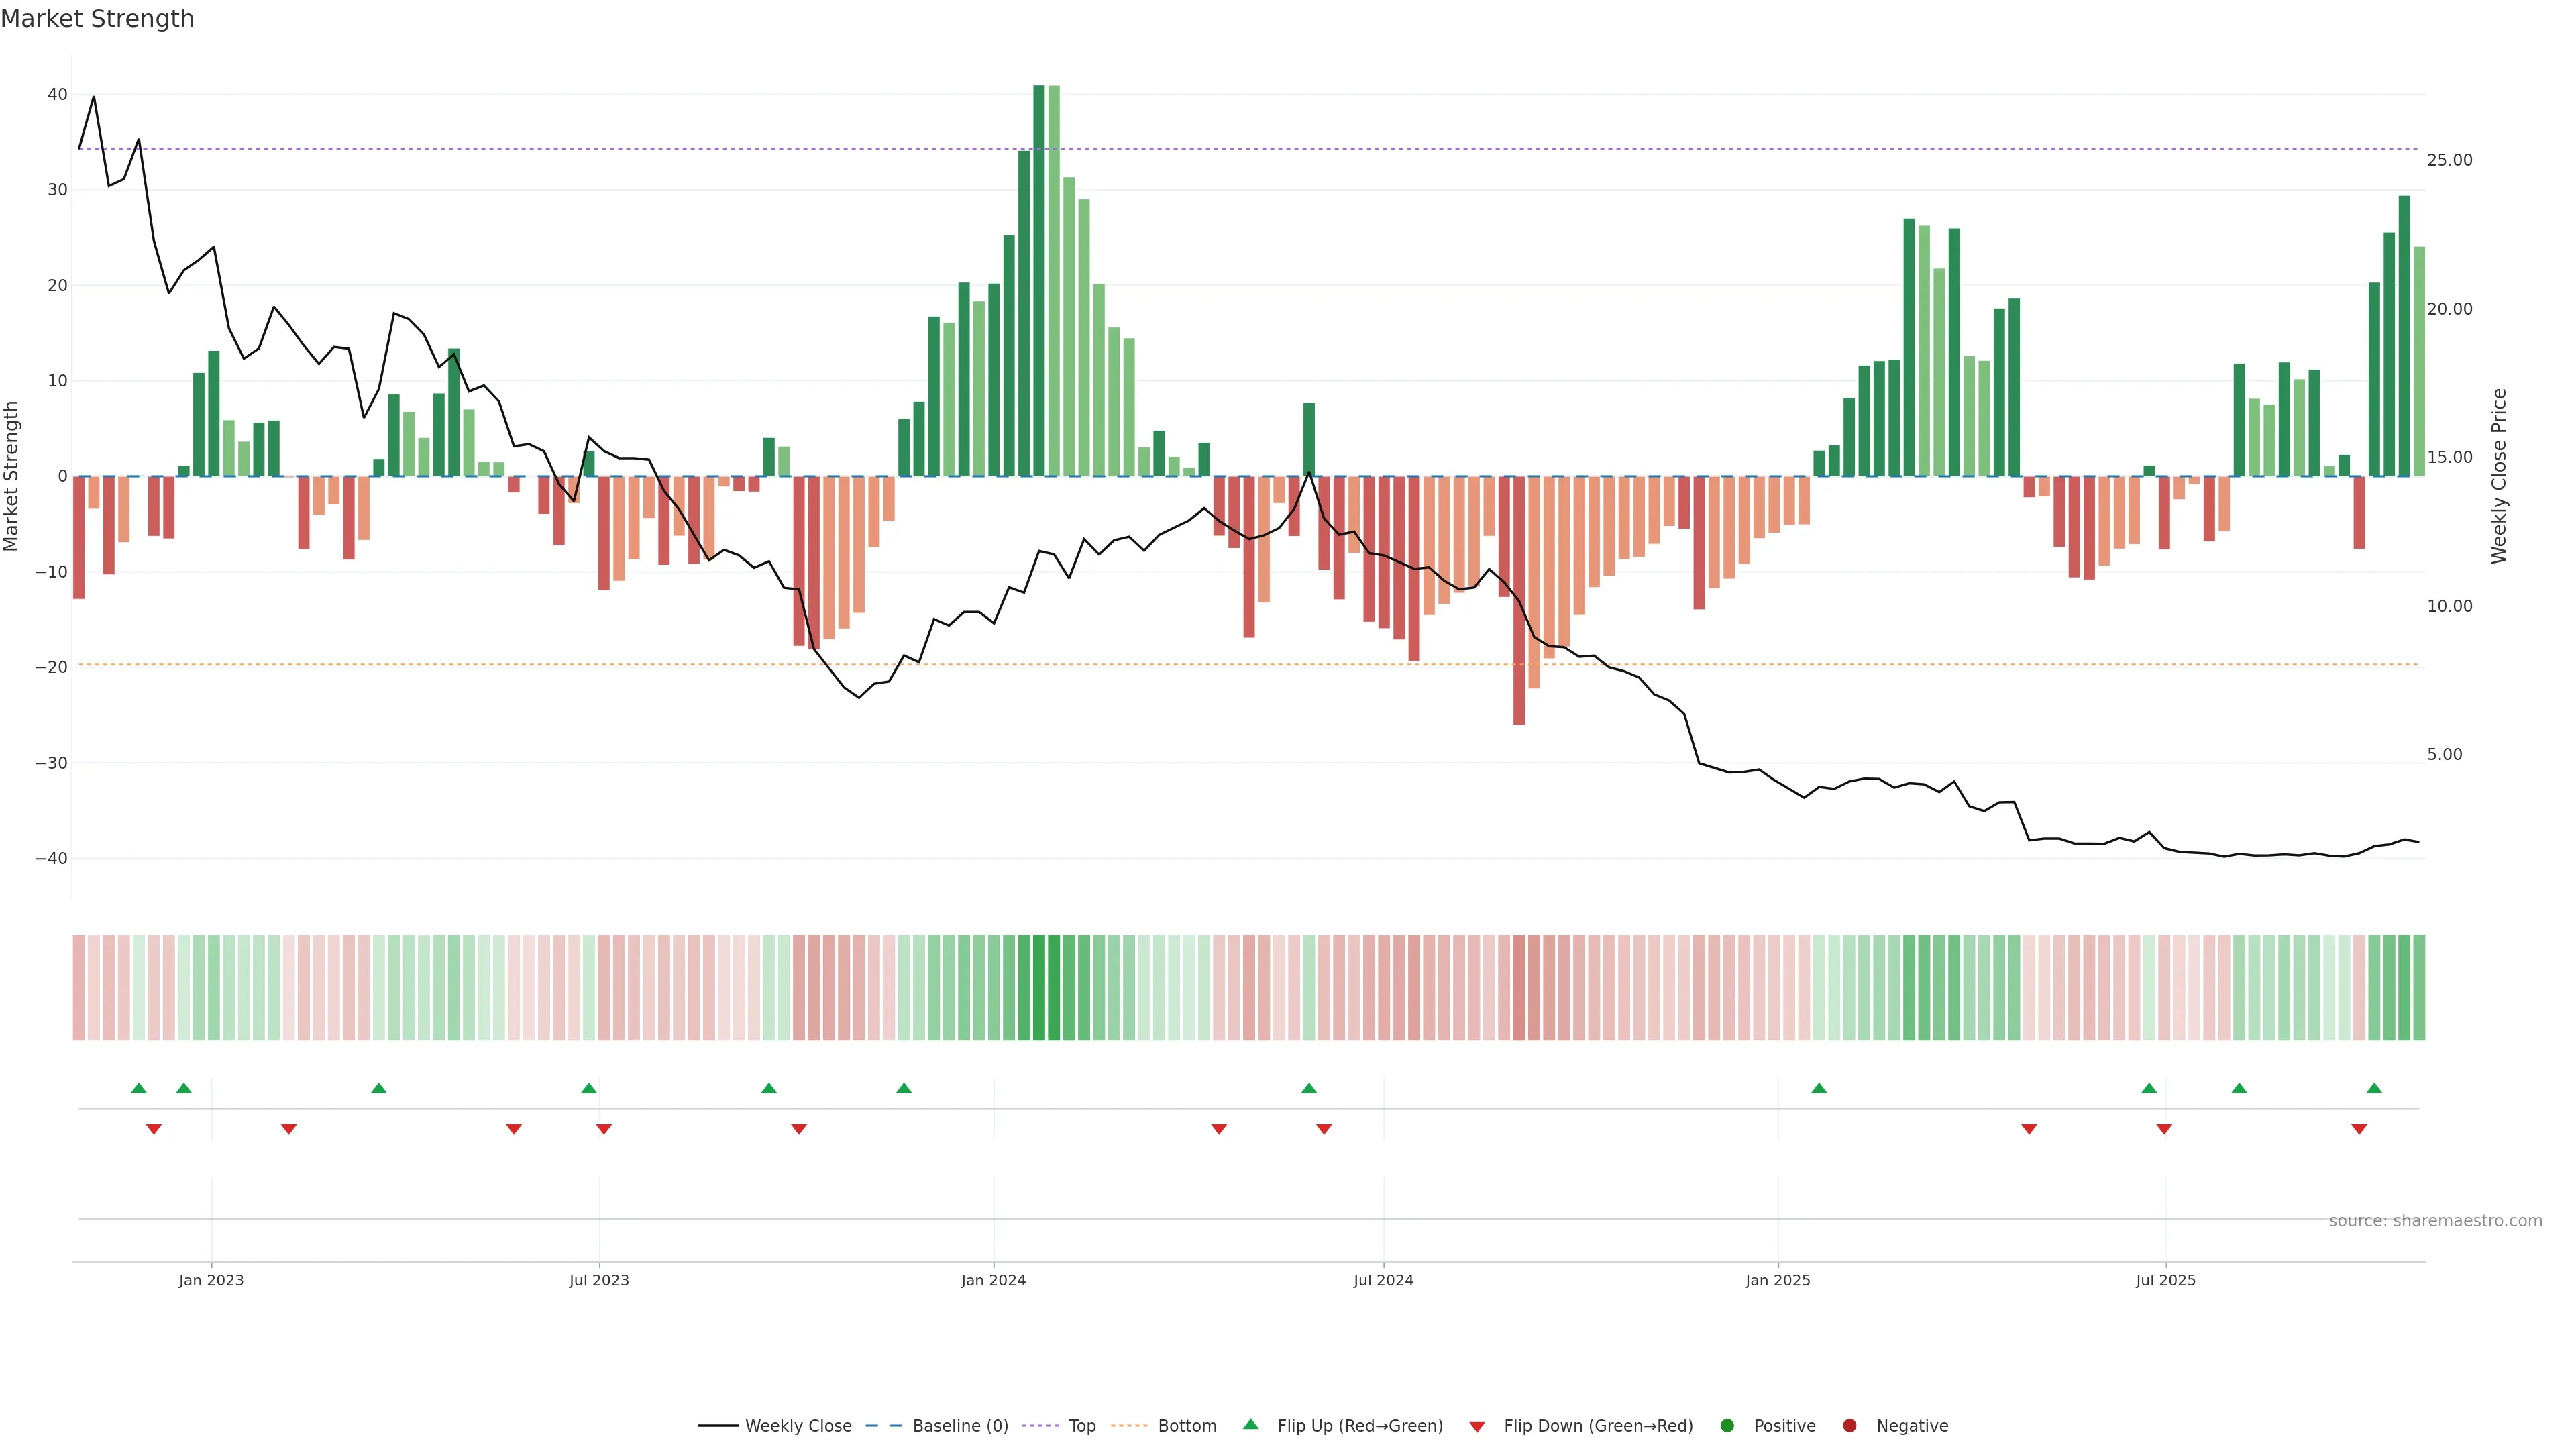Image resolution: width=2576 pixels, height=1449 pixels.
Task: Click the red Flip Down legend triangle
Action: coord(1477,1427)
